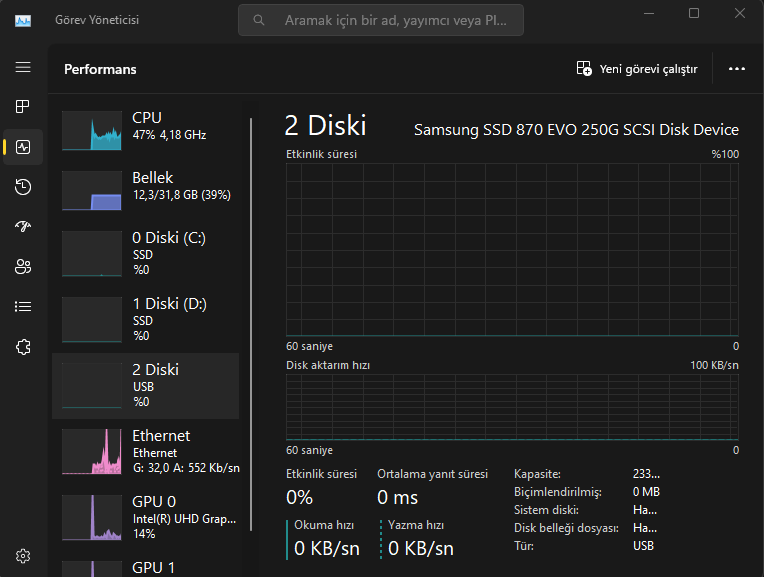Click the search magnifier icon
The width and height of the screenshot is (764, 577).
[259, 20]
